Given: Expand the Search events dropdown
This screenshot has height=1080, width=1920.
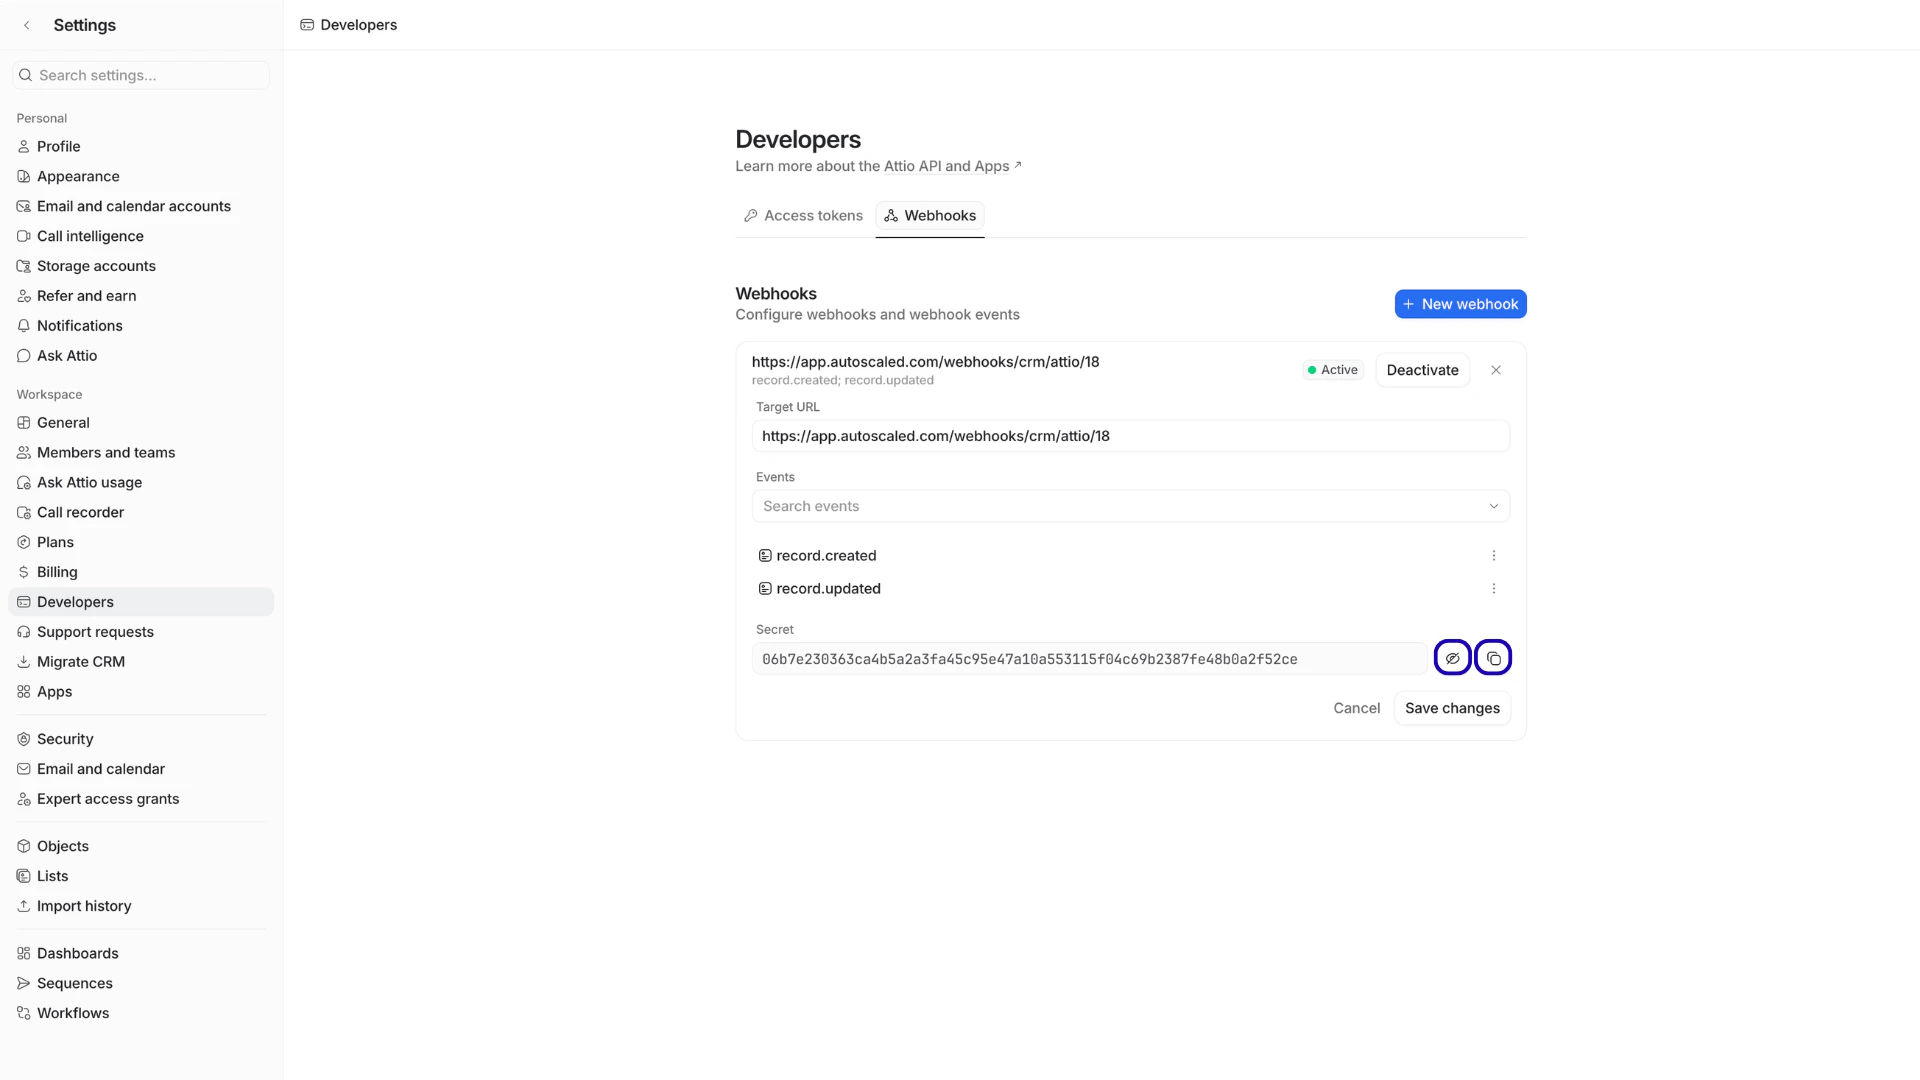Looking at the screenshot, I should tap(1493, 506).
